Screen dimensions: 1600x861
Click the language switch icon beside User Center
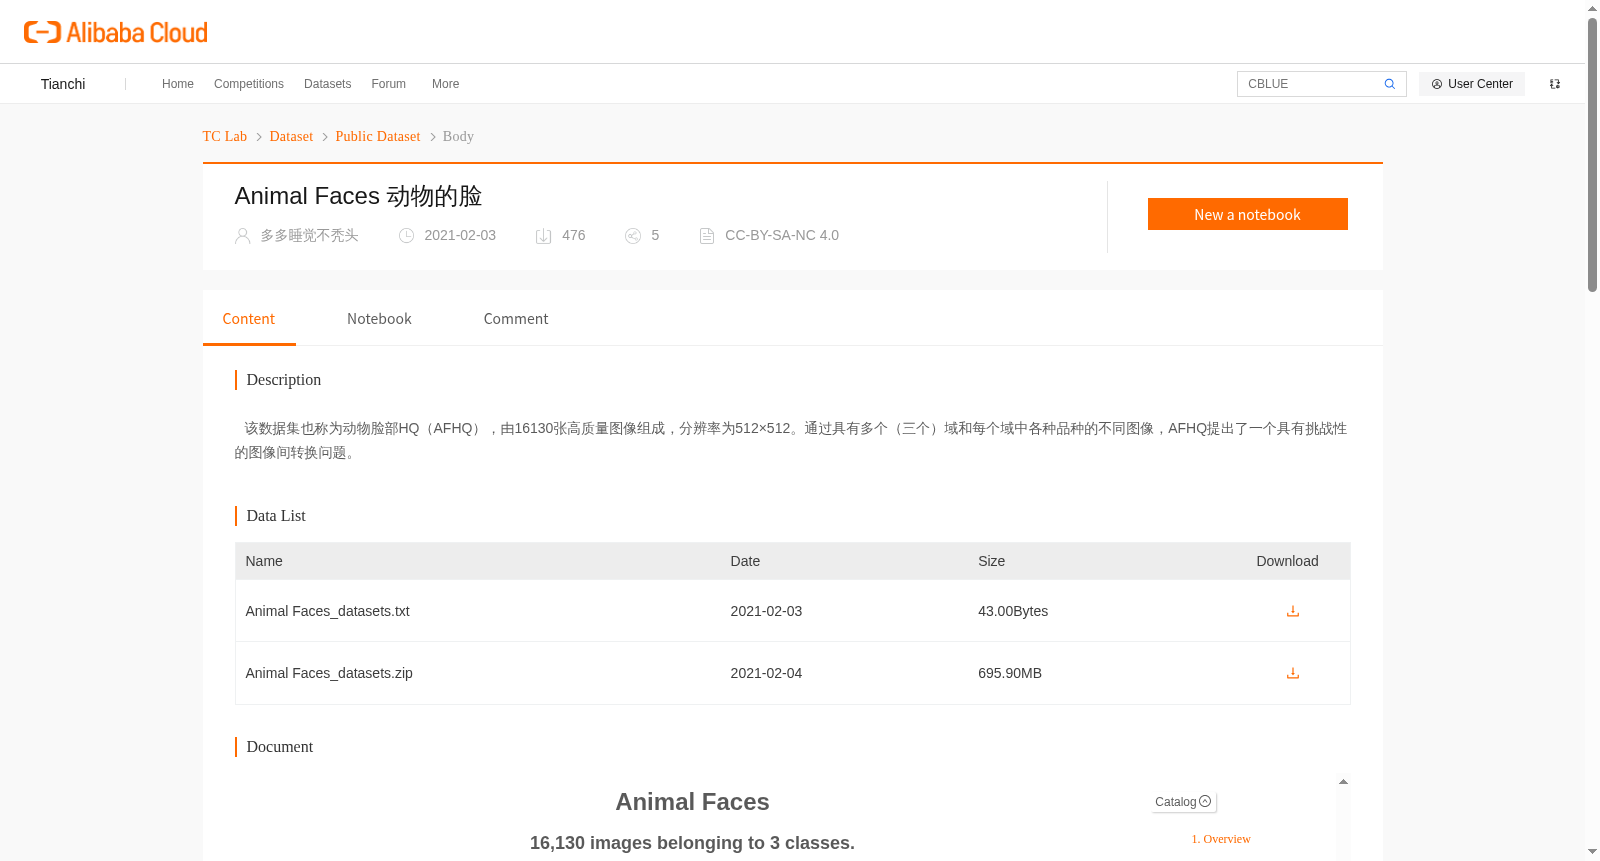(1555, 84)
